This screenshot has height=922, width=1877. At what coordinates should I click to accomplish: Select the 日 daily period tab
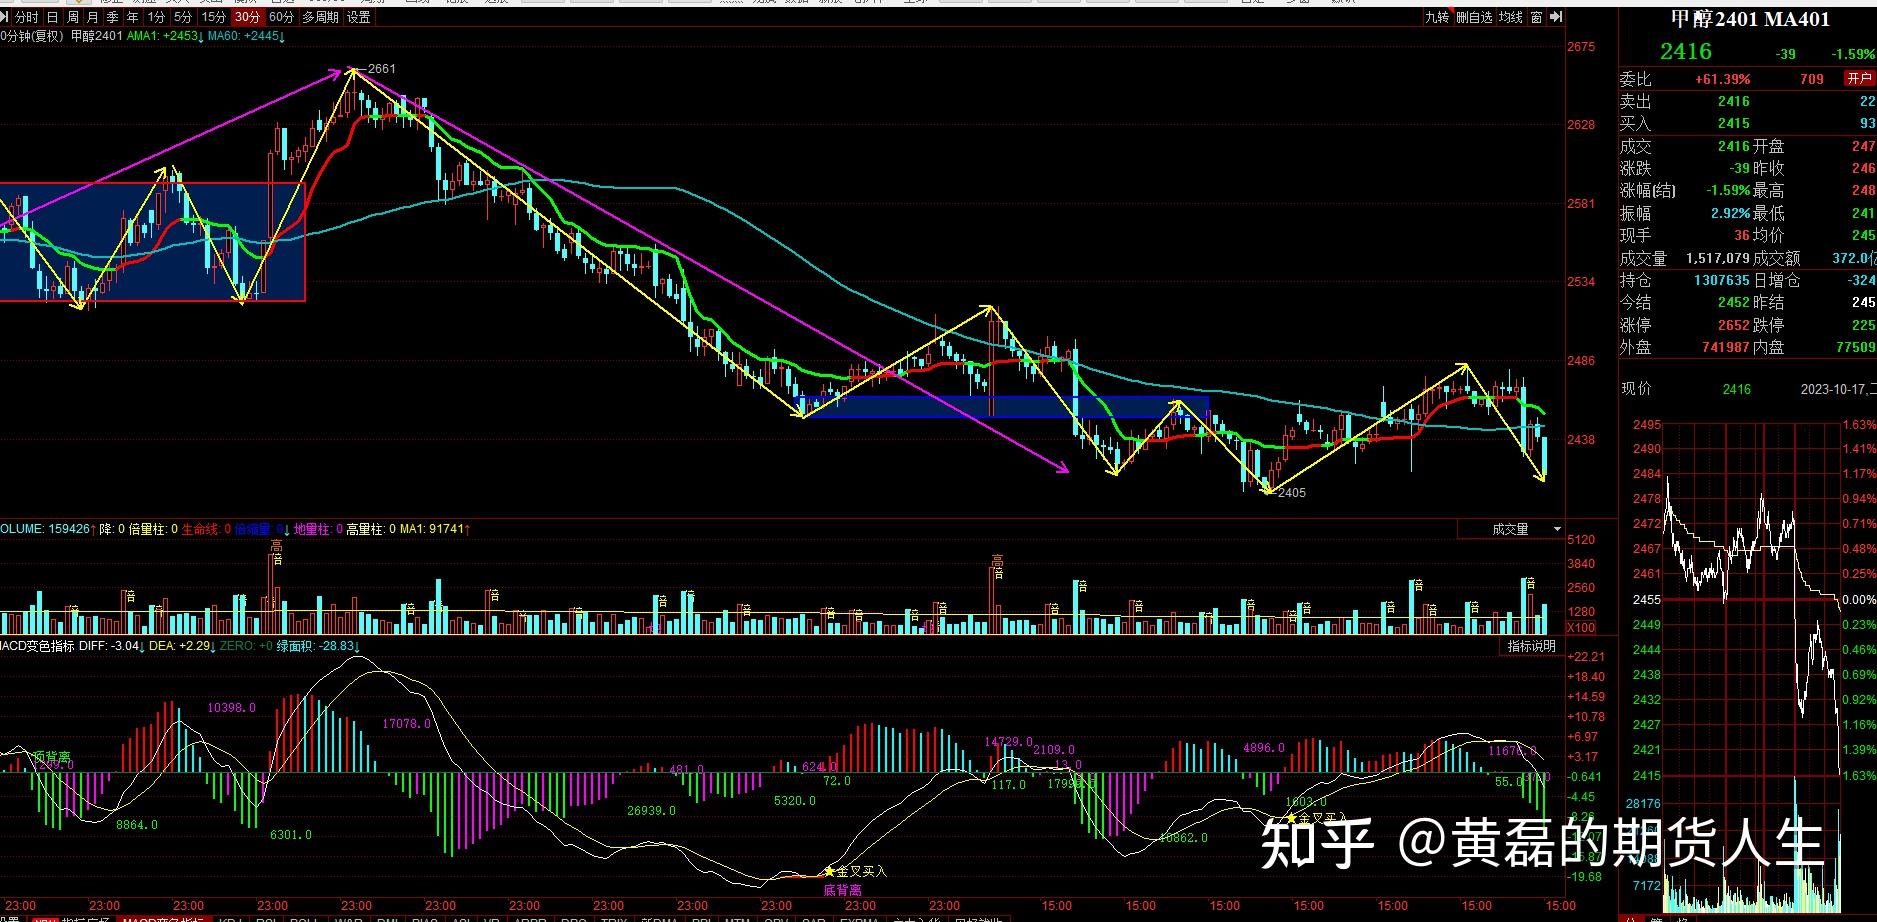(53, 17)
